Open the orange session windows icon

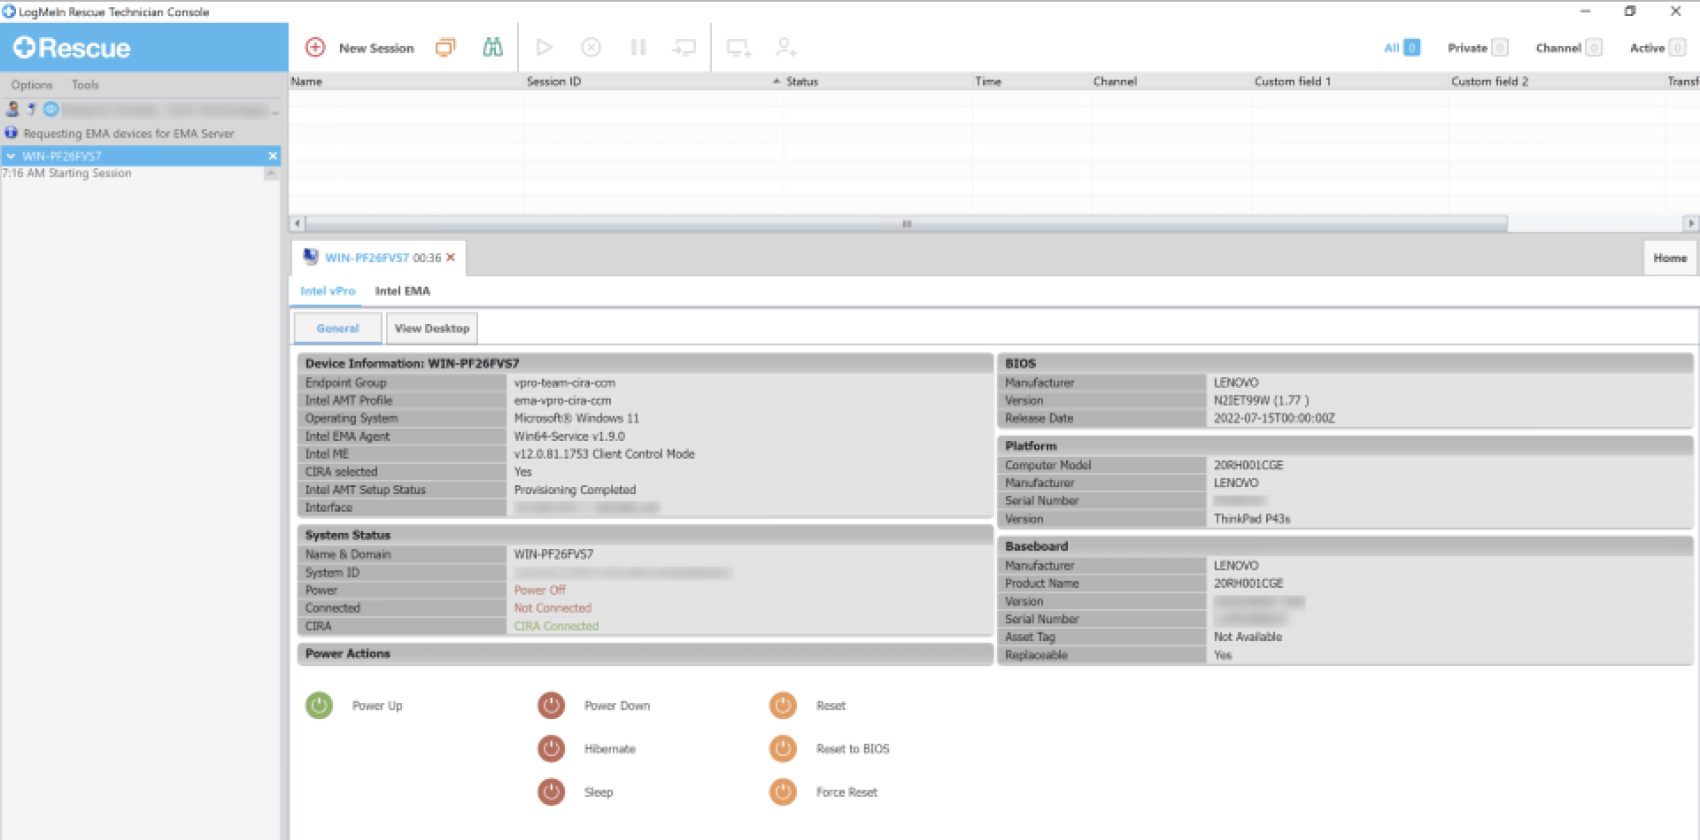pos(445,47)
